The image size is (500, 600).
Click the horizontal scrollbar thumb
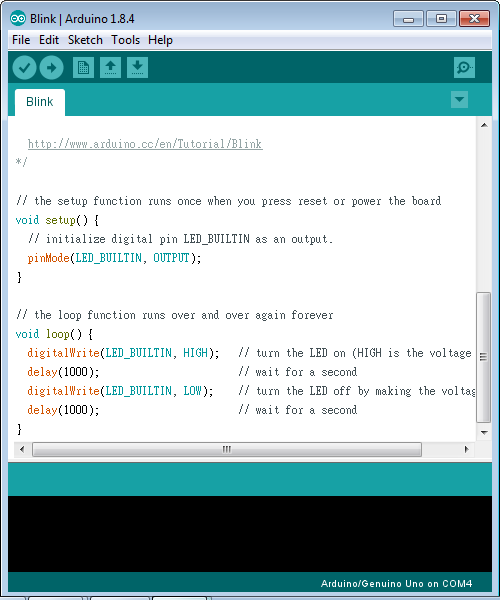click(227, 449)
